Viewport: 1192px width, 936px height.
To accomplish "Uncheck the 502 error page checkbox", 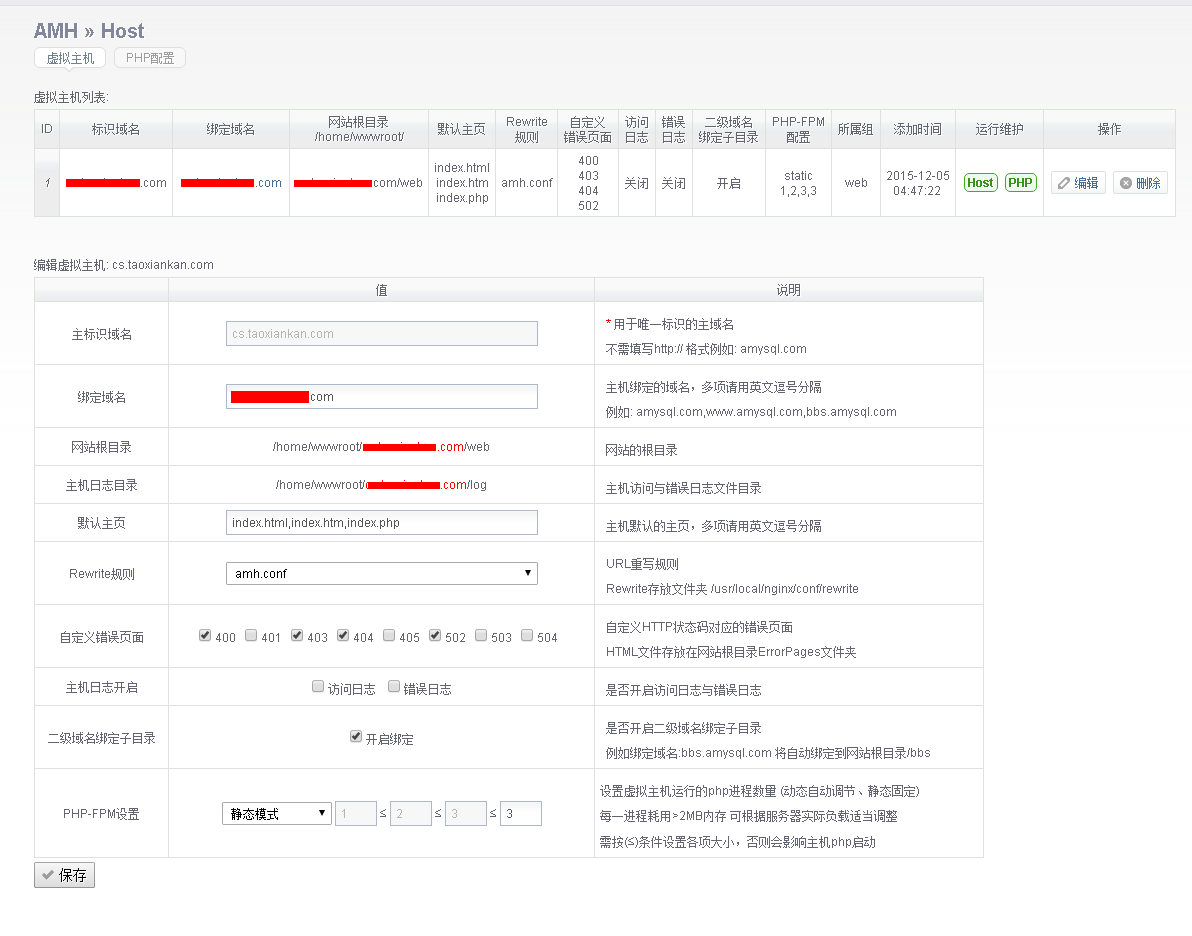I will 435,635.
